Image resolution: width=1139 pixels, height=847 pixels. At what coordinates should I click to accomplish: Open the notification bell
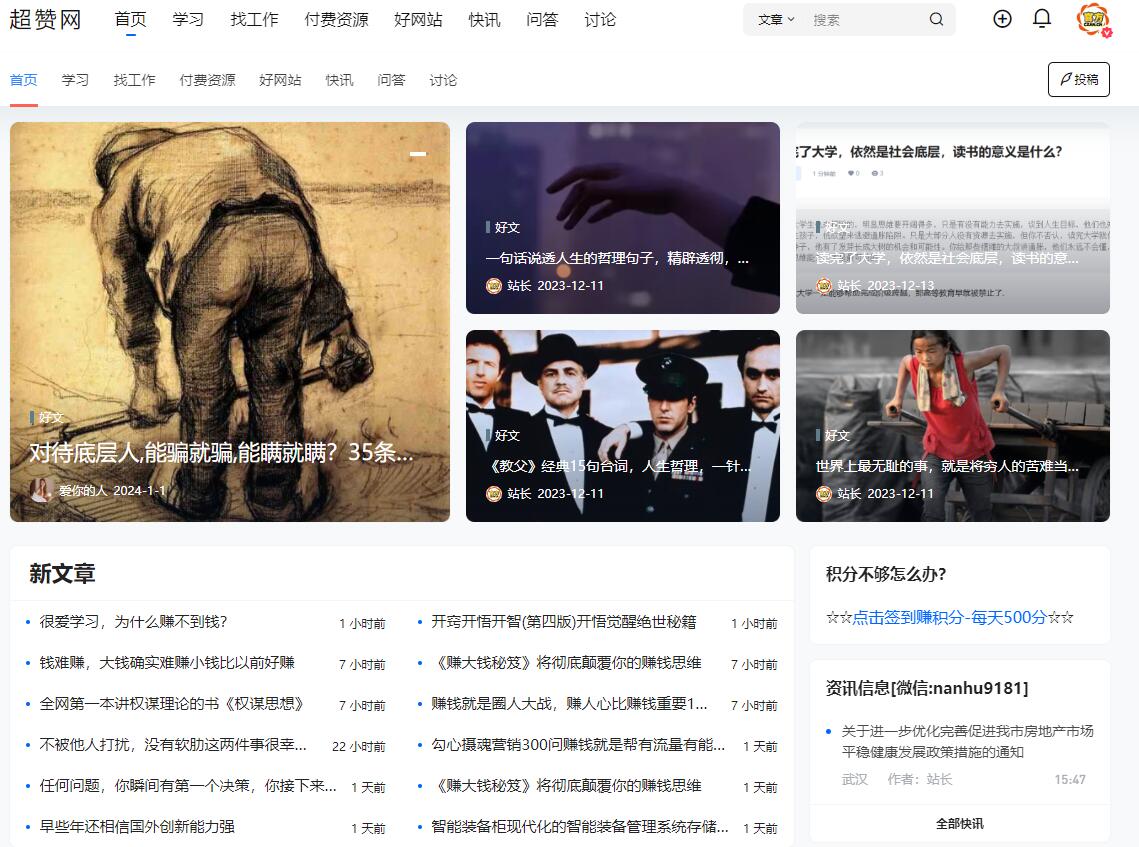pos(1042,19)
